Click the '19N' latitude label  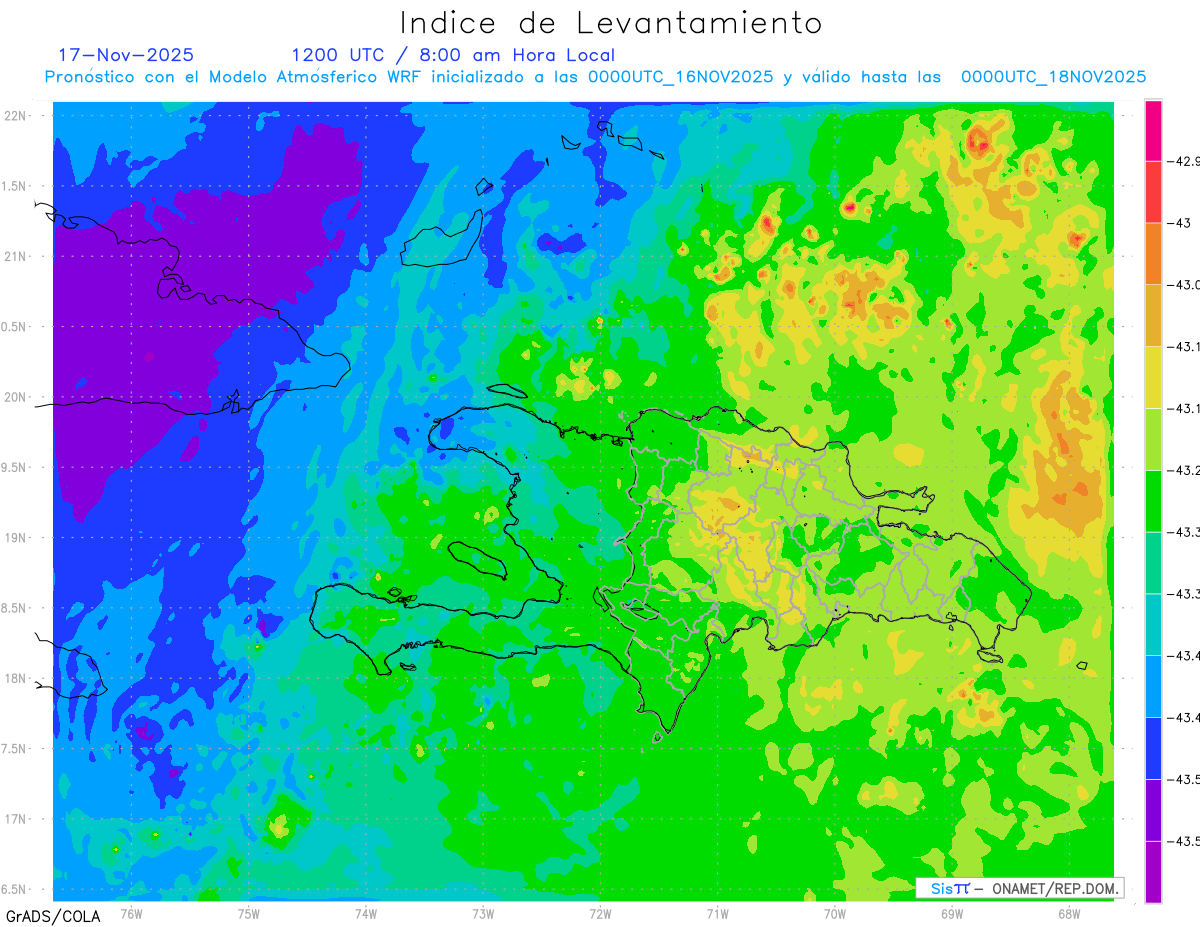[x=17, y=538]
